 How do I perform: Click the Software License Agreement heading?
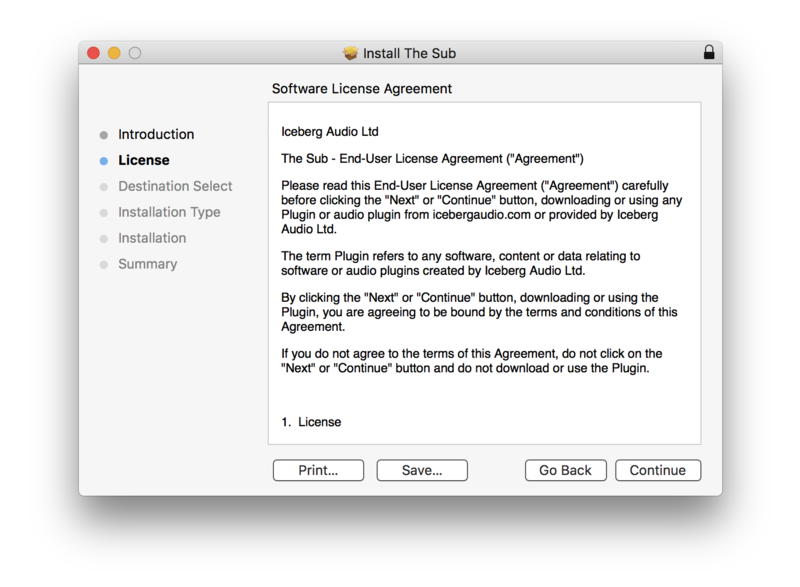coord(362,89)
